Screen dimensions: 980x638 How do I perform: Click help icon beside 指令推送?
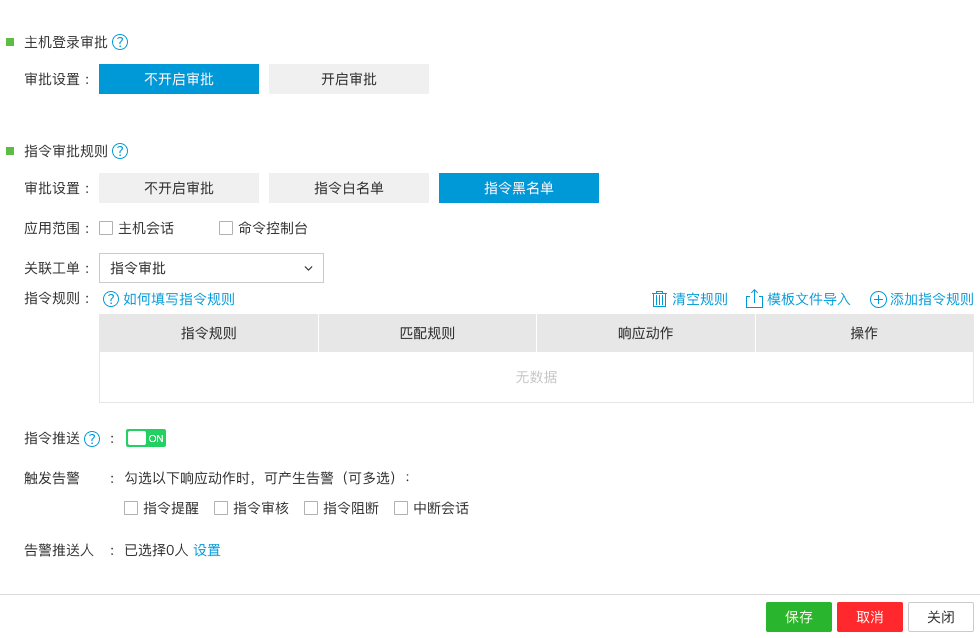[92, 439]
